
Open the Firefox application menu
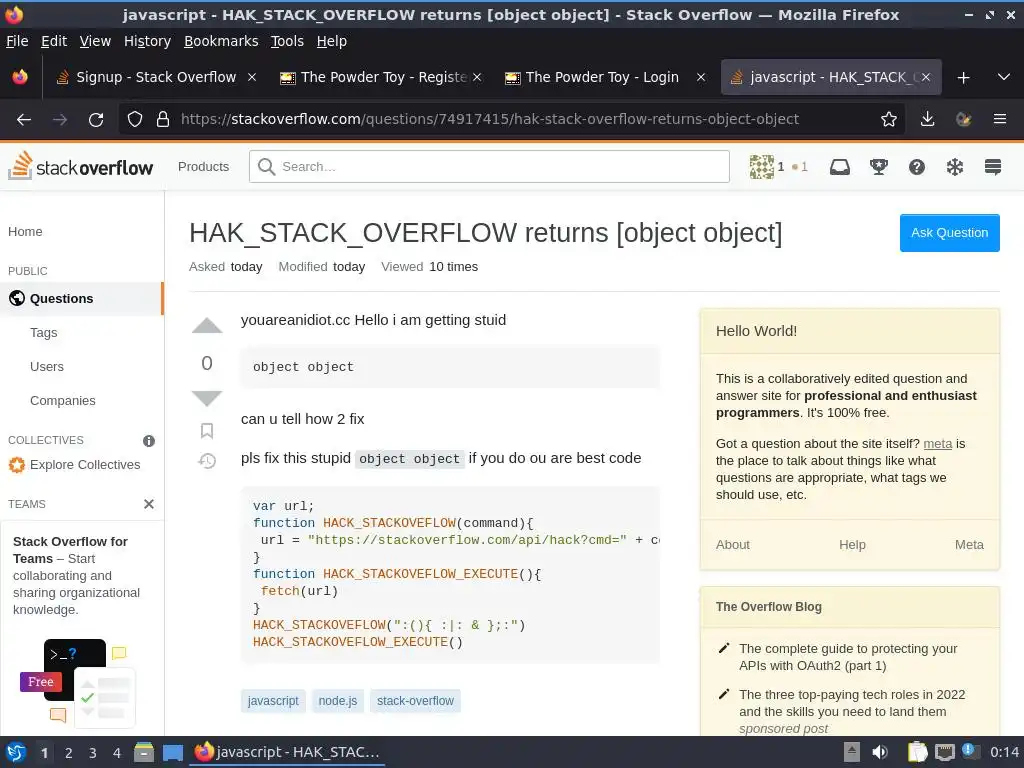click(x=999, y=119)
